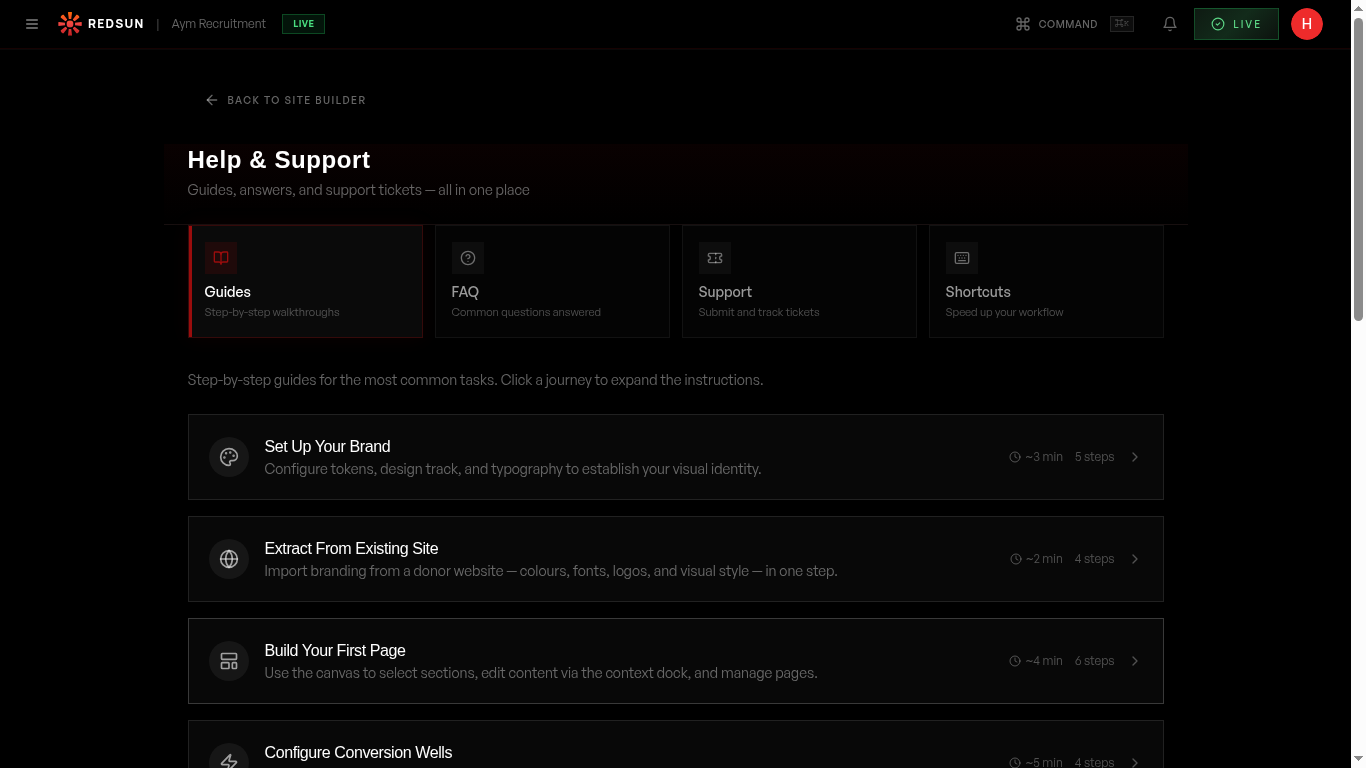This screenshot has height=768, width=1366.
Task: Expand the Set Up Your Brand guide
Action: [x=676, y=457]
